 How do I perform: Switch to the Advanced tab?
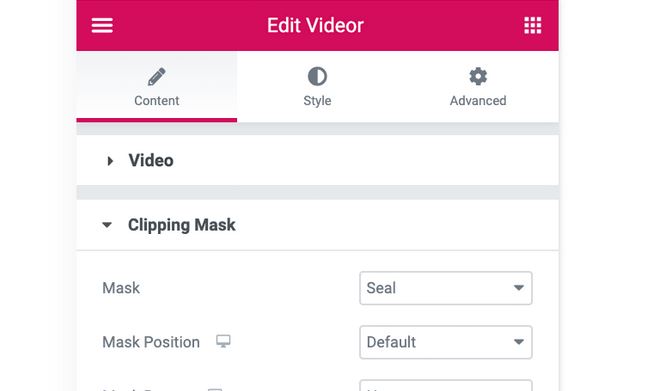(478, 87)
